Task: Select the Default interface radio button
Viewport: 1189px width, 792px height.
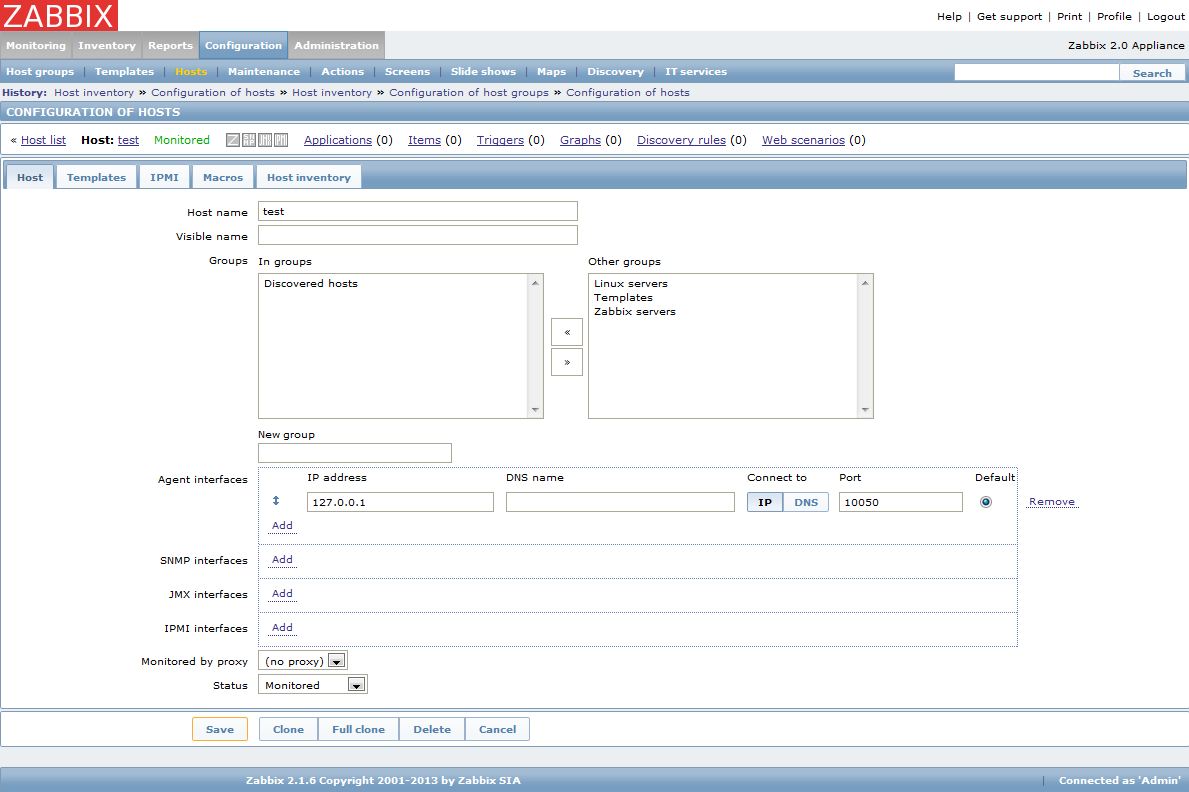Action: click(986, 501)
